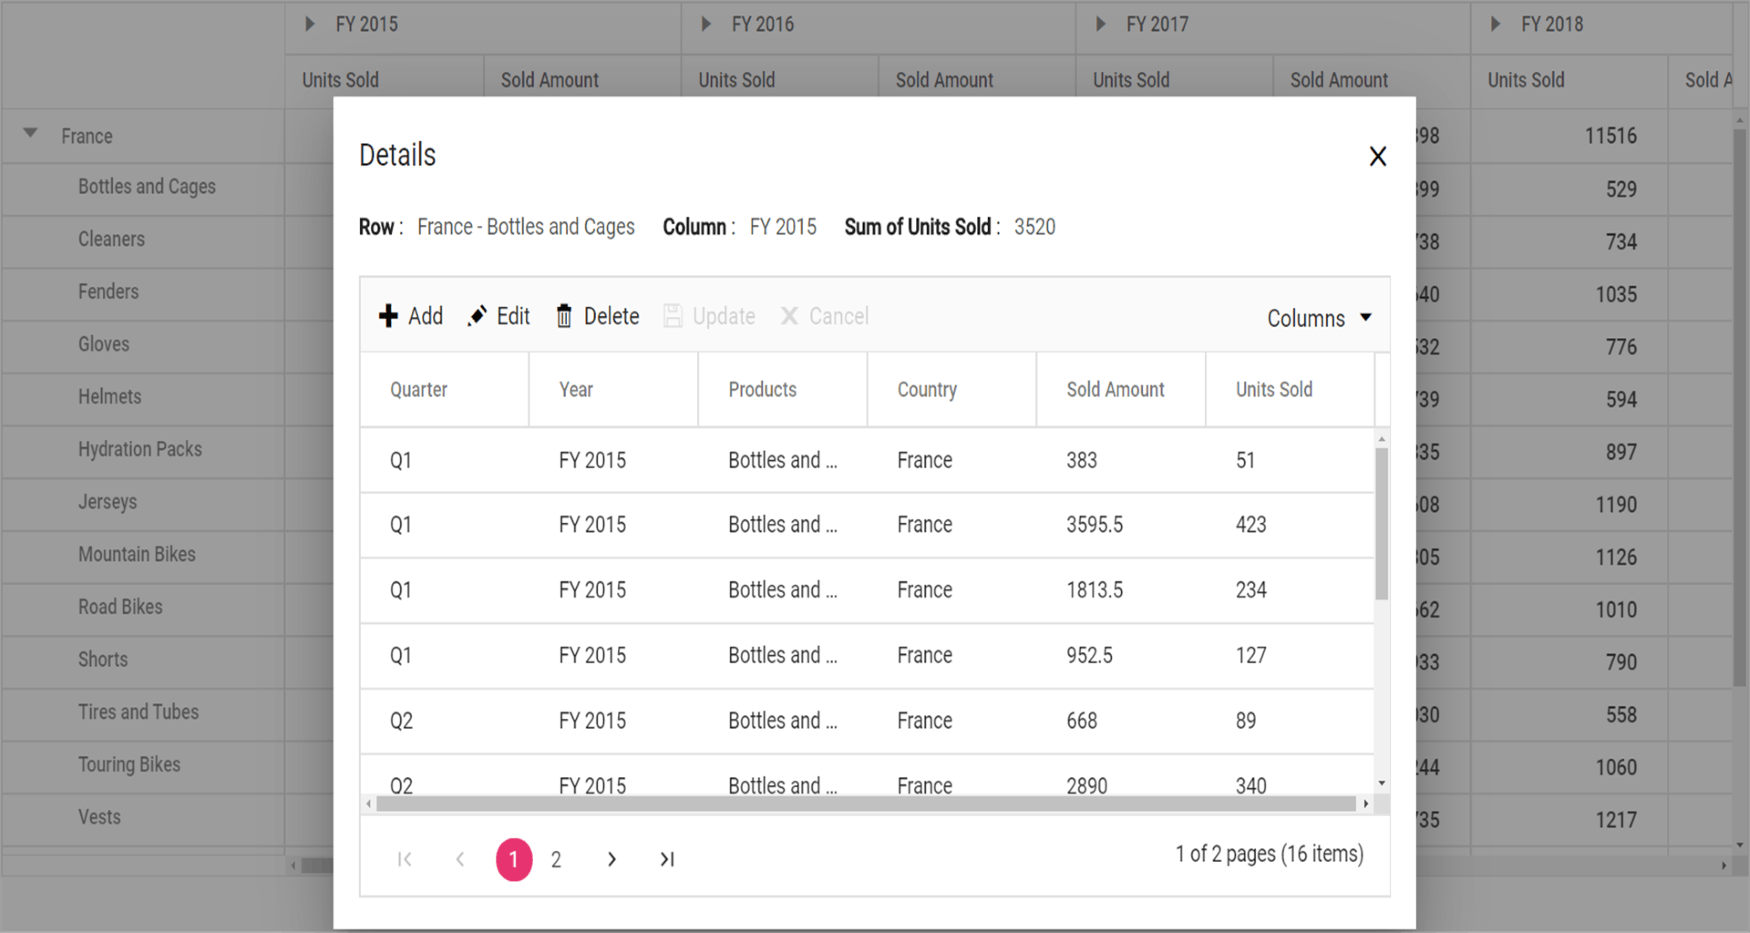This screenshot has width=1750, height=933.
Task: Expand the FY 2015 column header
Action: pyautogui.click(x=310, y=24)
